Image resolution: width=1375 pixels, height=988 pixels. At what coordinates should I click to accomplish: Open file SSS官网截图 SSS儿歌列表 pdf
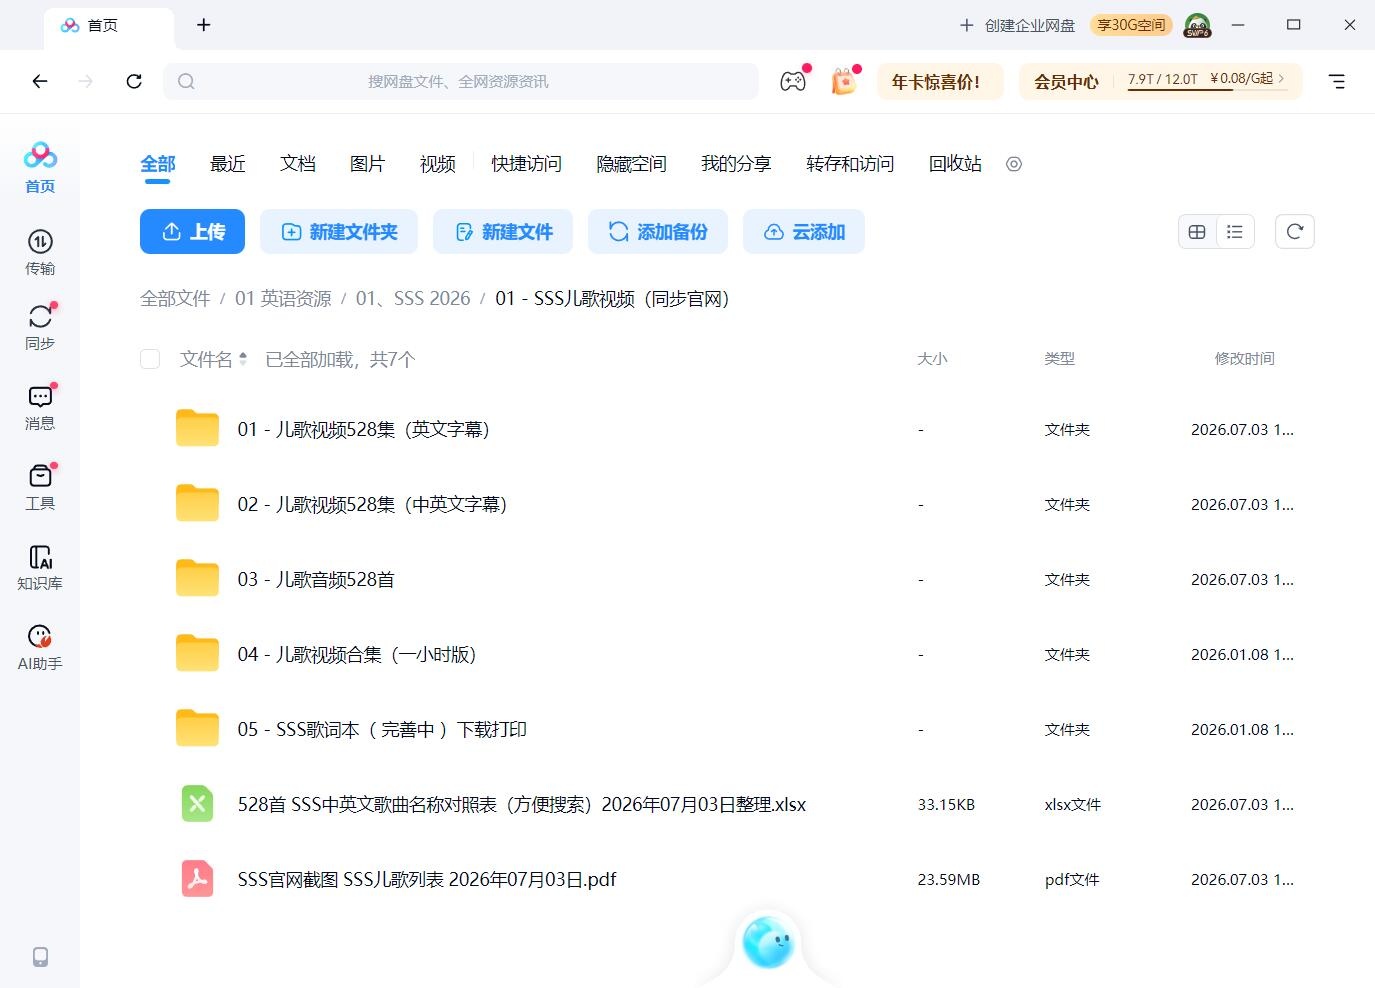427,879
